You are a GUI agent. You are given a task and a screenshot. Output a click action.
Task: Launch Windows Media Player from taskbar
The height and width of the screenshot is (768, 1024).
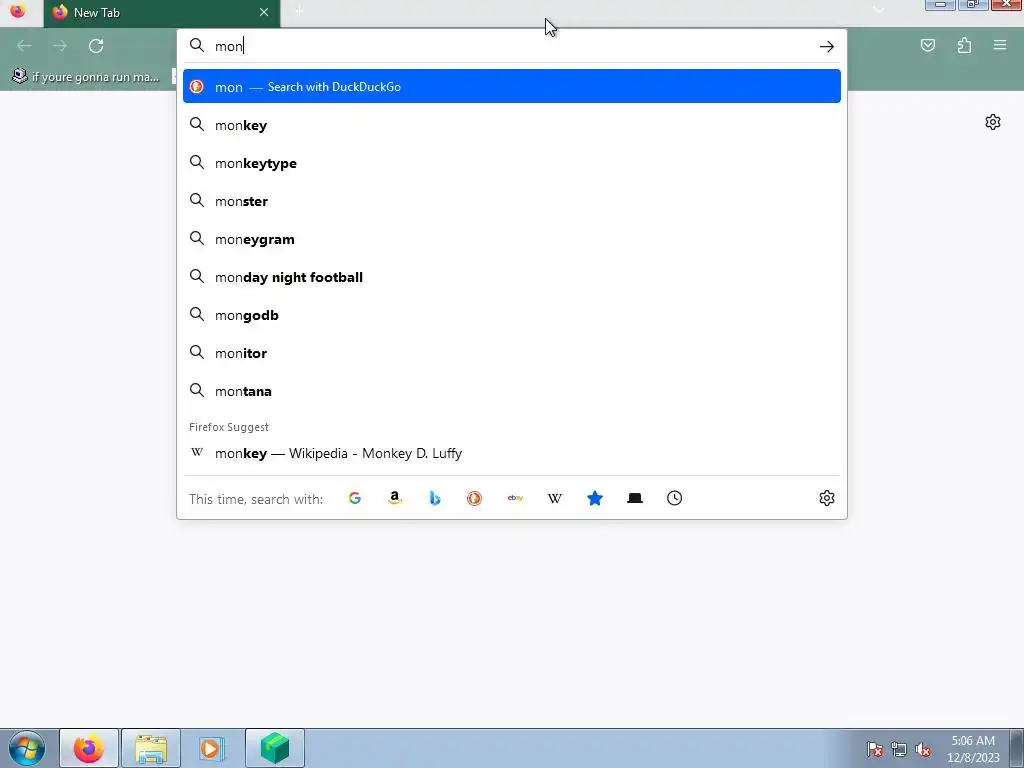coord(212,748)
